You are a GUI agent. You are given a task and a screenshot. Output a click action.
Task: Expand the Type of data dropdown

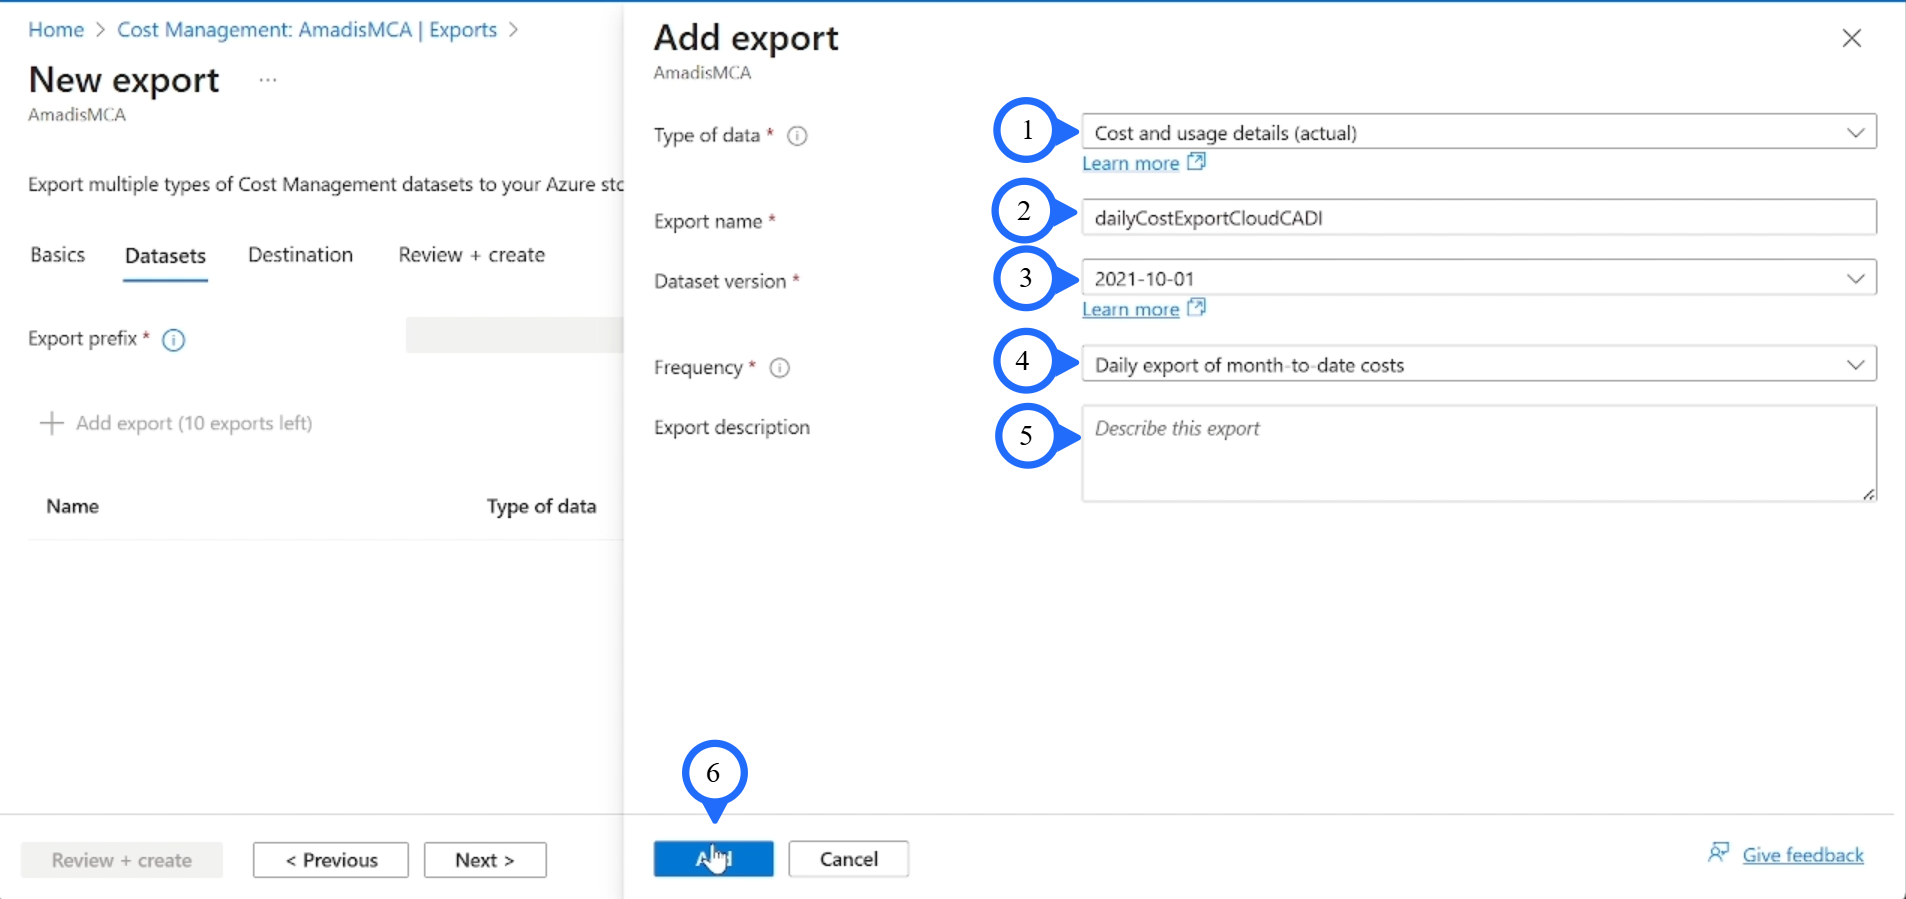1478,132
